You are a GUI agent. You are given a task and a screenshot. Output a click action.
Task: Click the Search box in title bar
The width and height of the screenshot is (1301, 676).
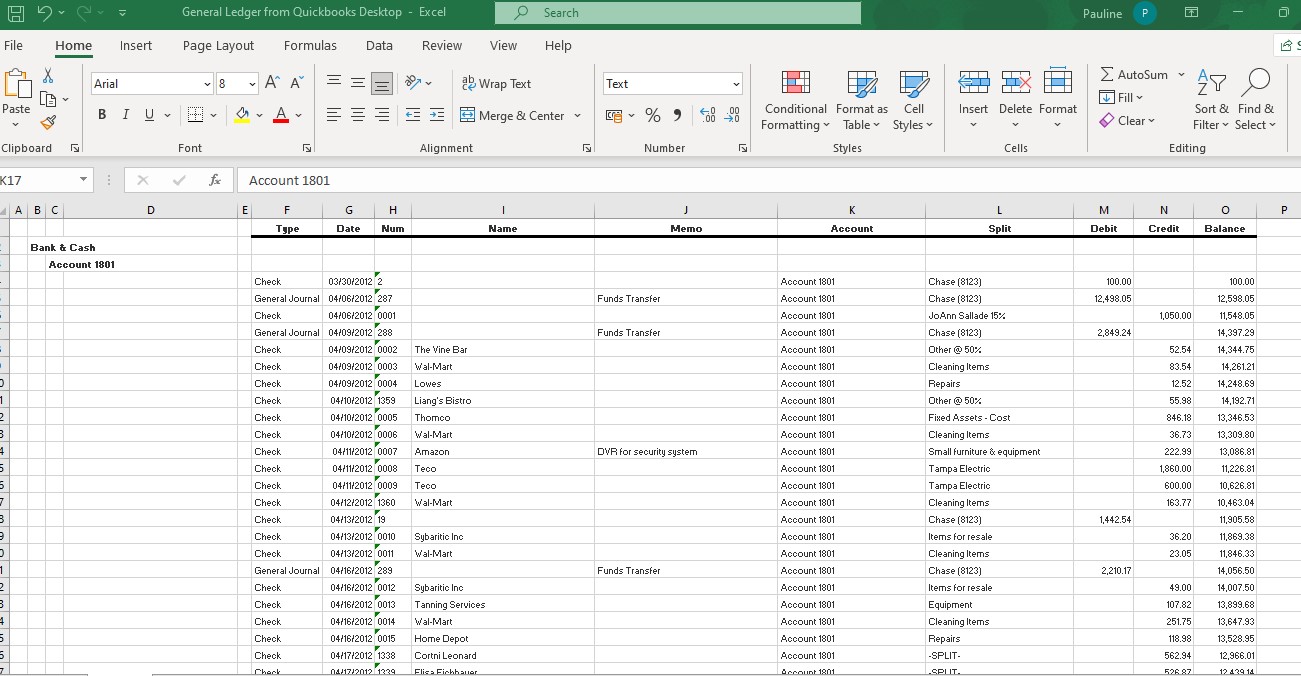(677, 13)
